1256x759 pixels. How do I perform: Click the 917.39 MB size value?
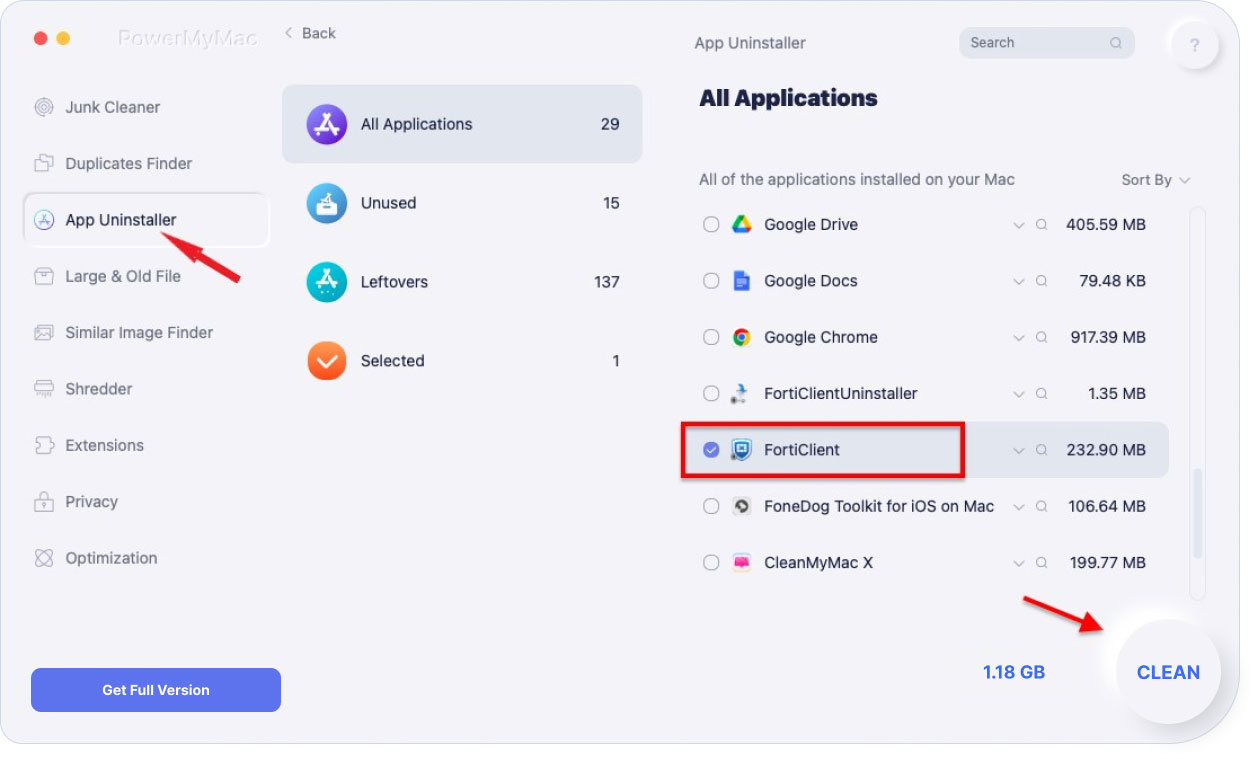(x=1108, y=337)
